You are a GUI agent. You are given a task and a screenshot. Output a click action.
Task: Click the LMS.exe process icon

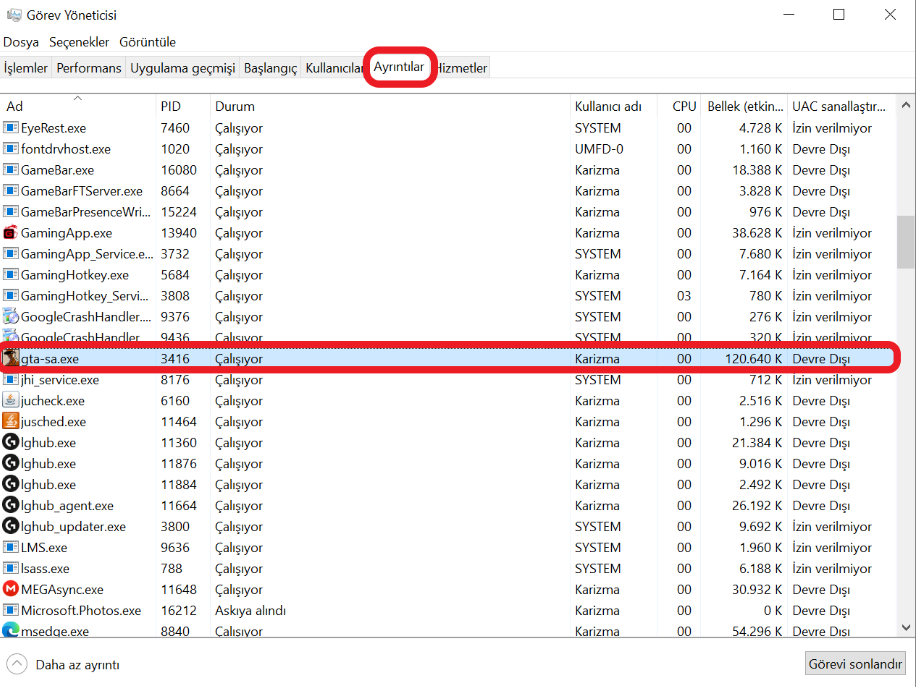tap(11, 547)
